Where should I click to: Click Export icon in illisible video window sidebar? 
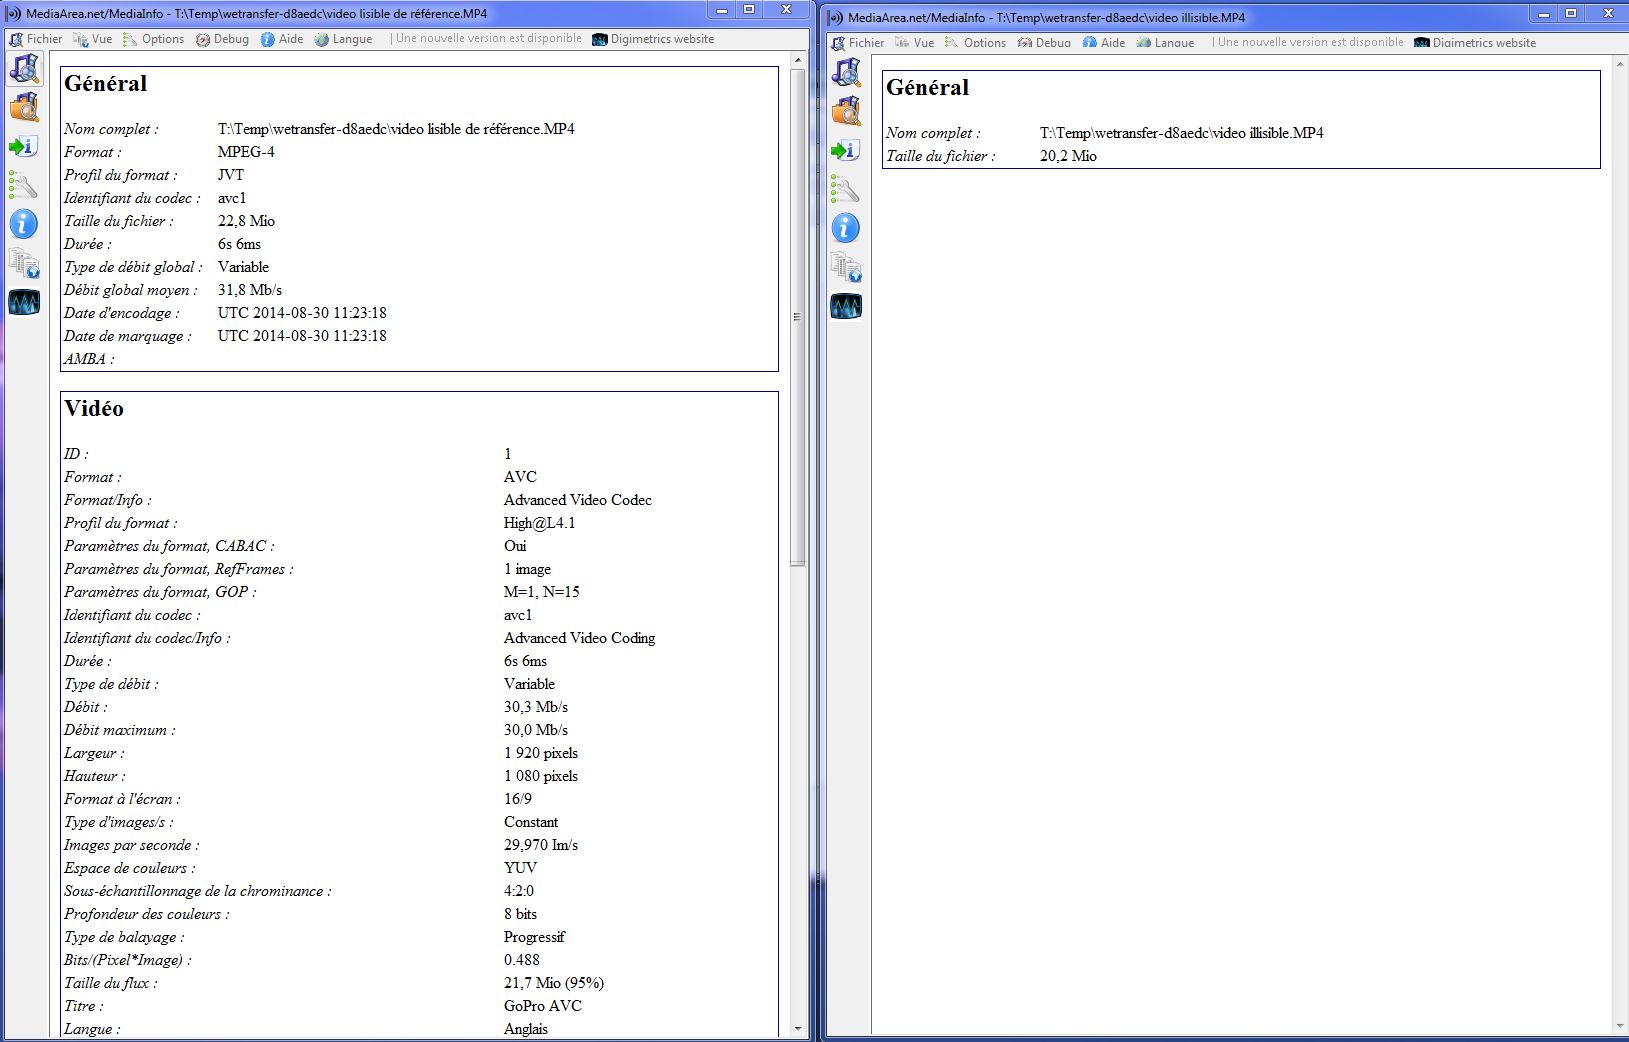(846, 150)
